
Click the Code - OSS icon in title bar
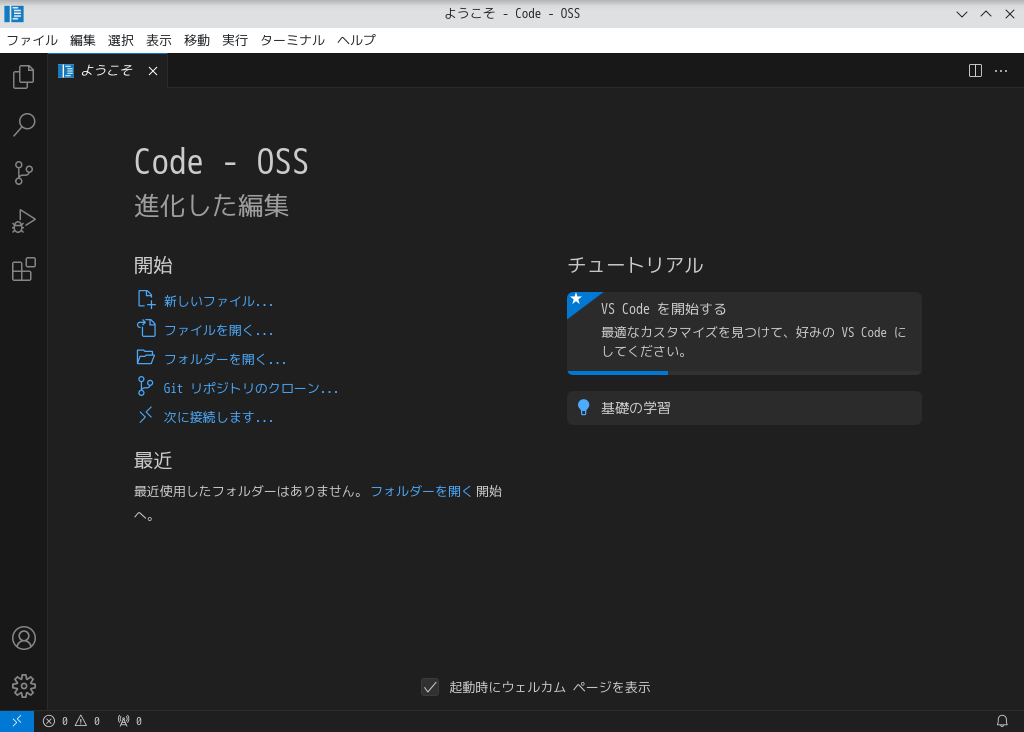click(14, 13)
